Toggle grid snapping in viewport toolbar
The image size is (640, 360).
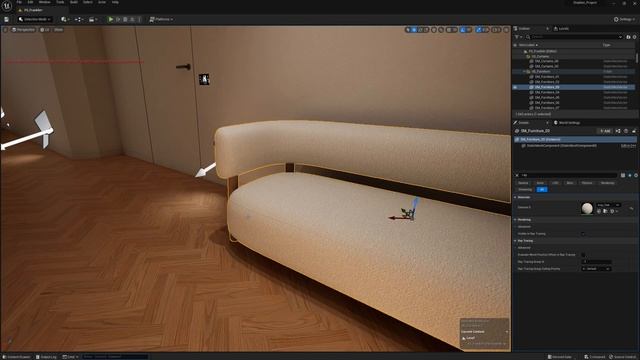point(449,30)
